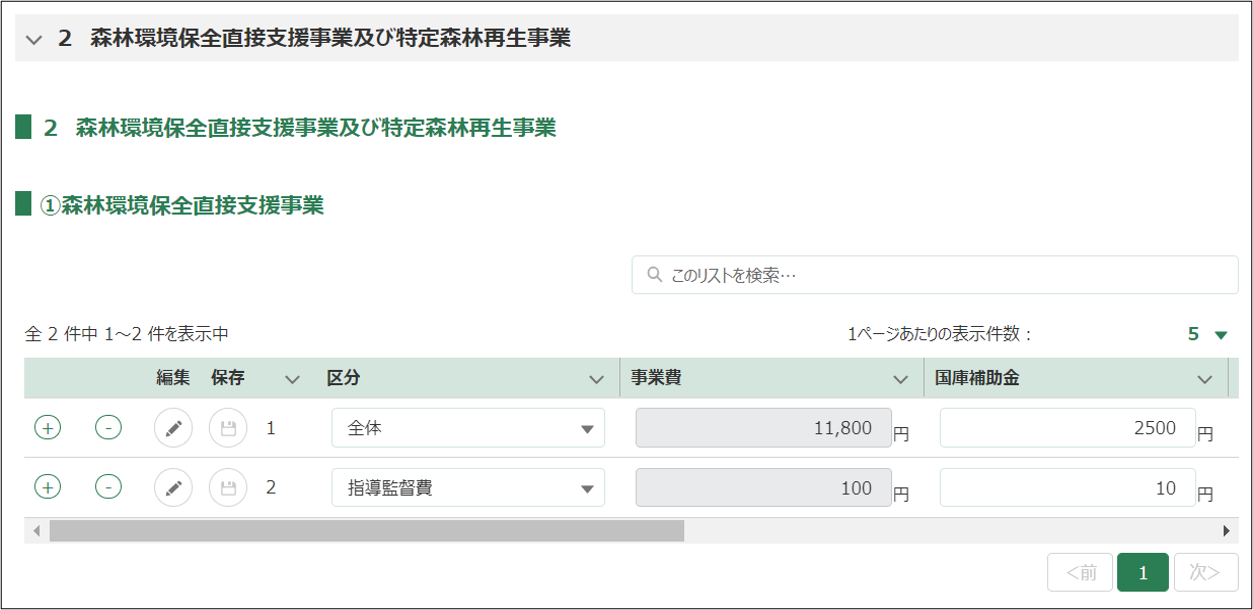Open the 指導監督費 category dropdown
This screenshot has width=1253, height=610.
468,488
